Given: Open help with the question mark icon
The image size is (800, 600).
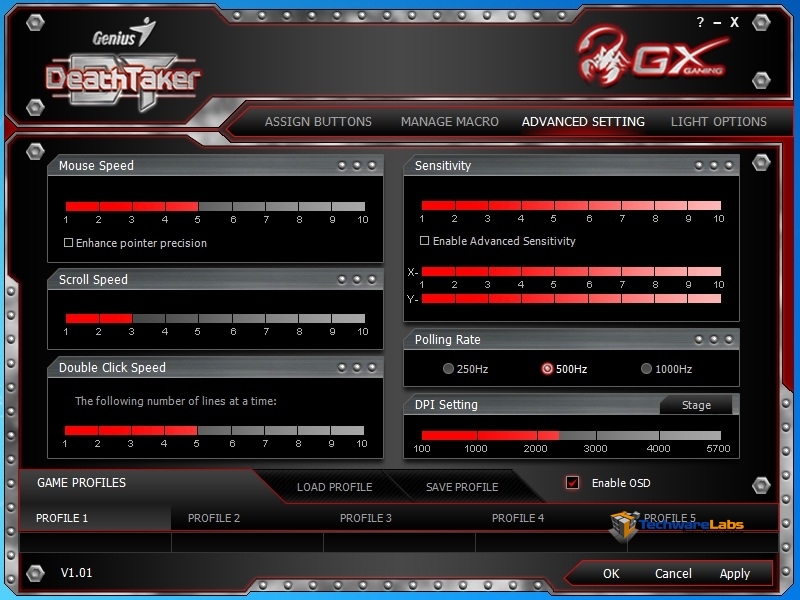Looking at the screenshot, I should (700, 22).
